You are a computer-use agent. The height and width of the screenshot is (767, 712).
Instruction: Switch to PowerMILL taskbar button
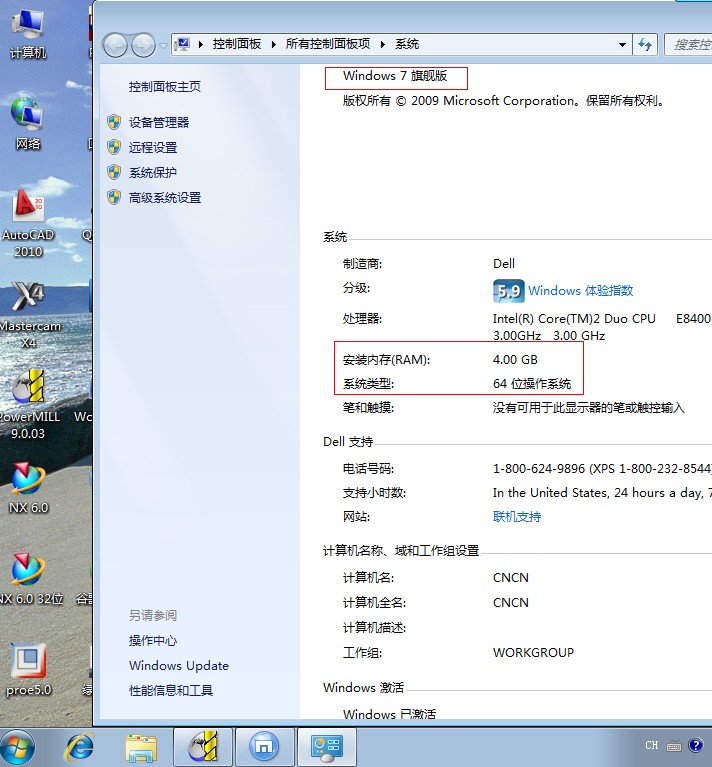click(x=203, y=747)
